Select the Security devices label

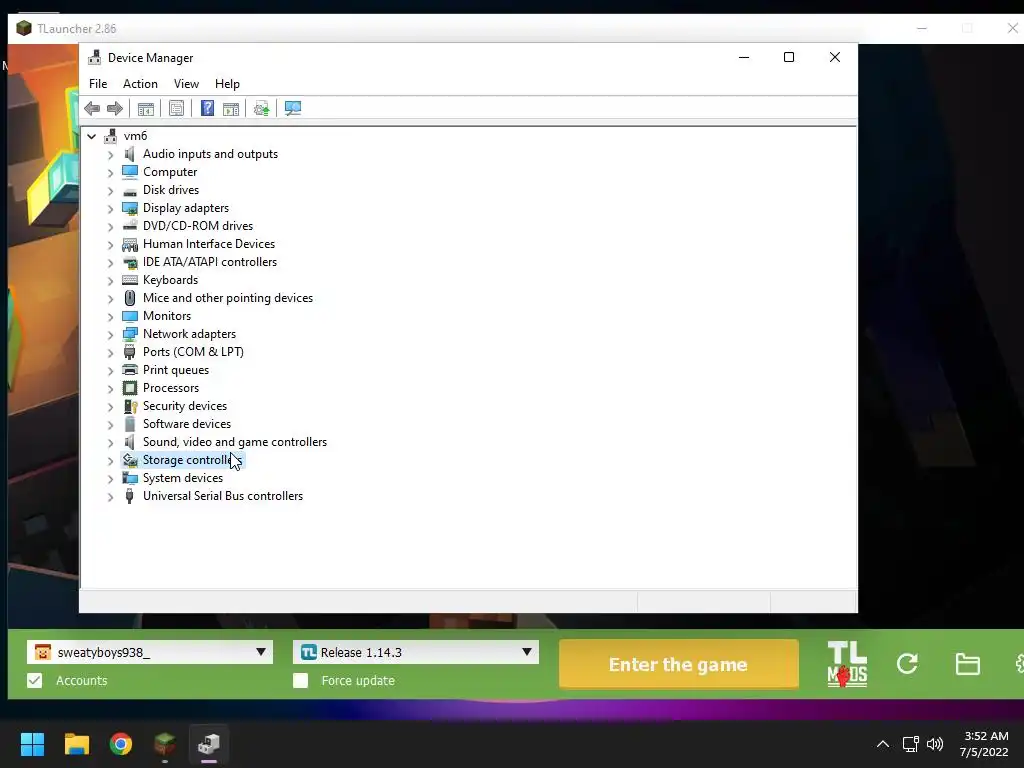coord(185,406)
